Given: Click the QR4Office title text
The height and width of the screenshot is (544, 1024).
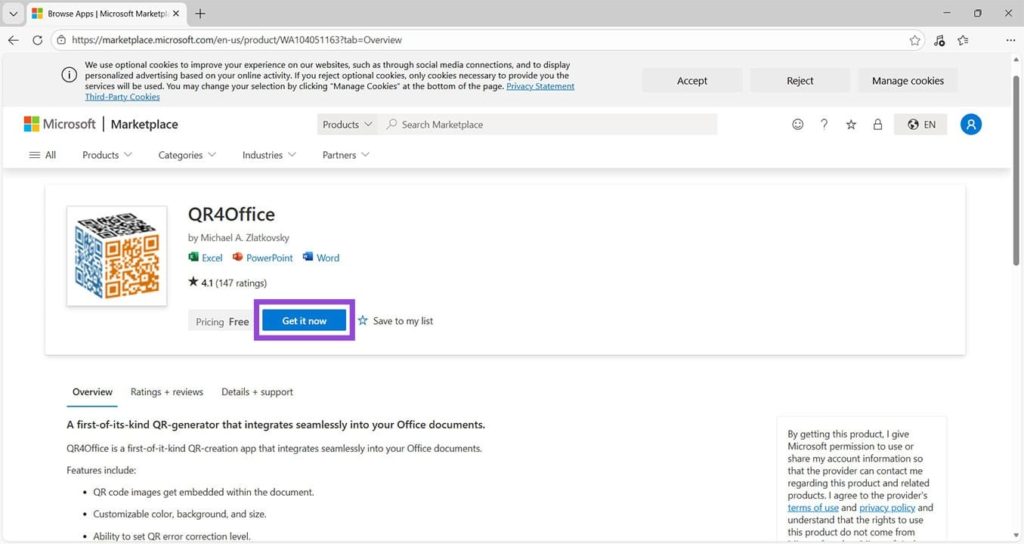Looking at the screenshot, I should pos(231,214).
